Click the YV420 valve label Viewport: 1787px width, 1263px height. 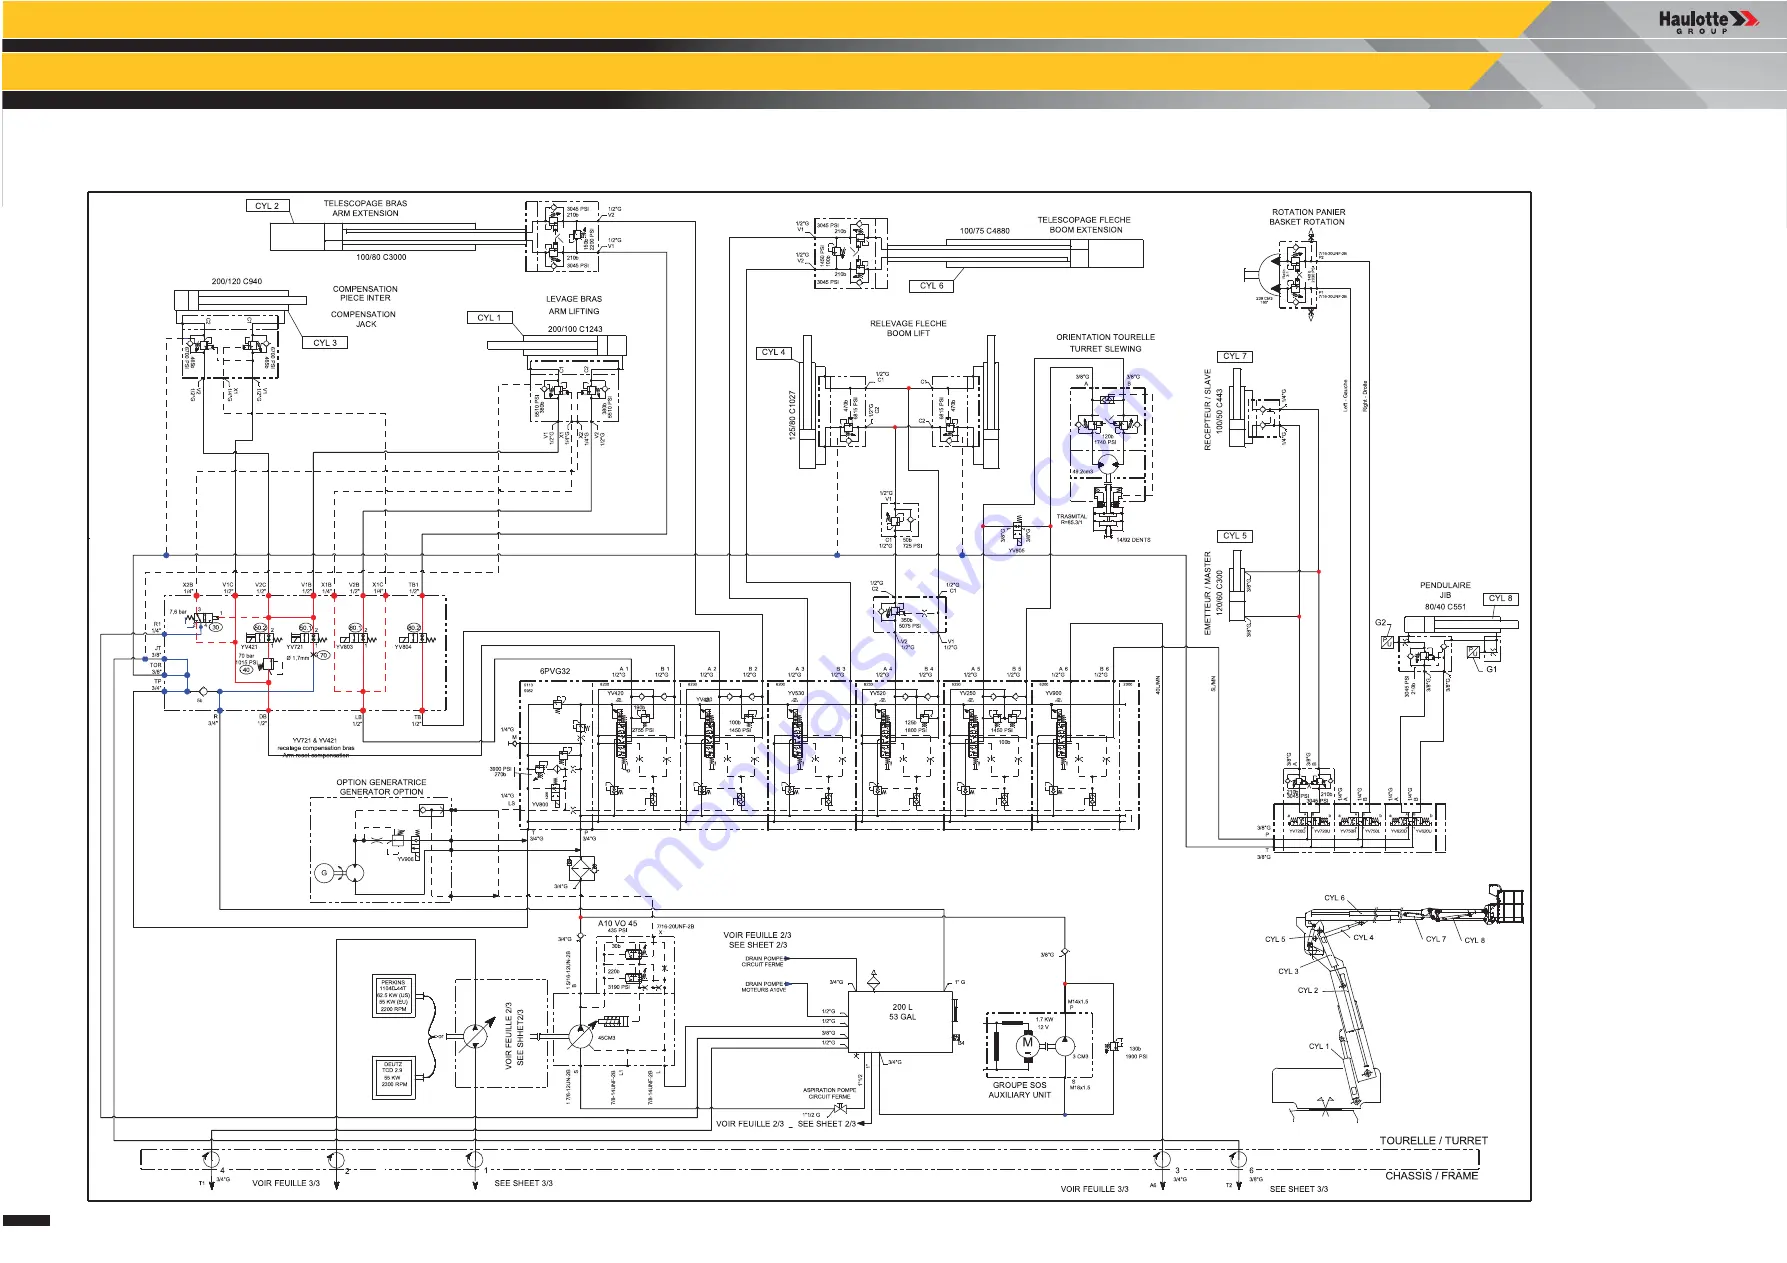tap(616, 693)
